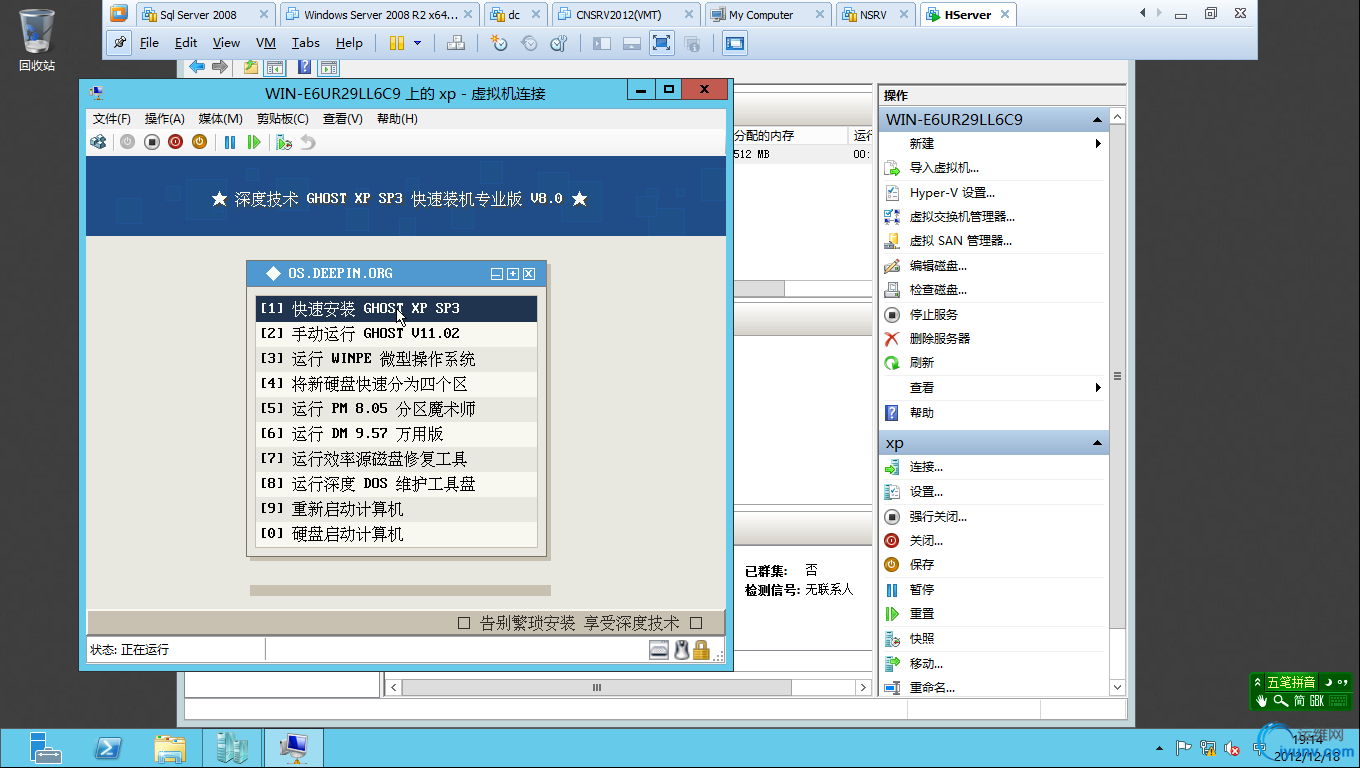Open the Recycle Bin (回收站) desktop icon

37,40
